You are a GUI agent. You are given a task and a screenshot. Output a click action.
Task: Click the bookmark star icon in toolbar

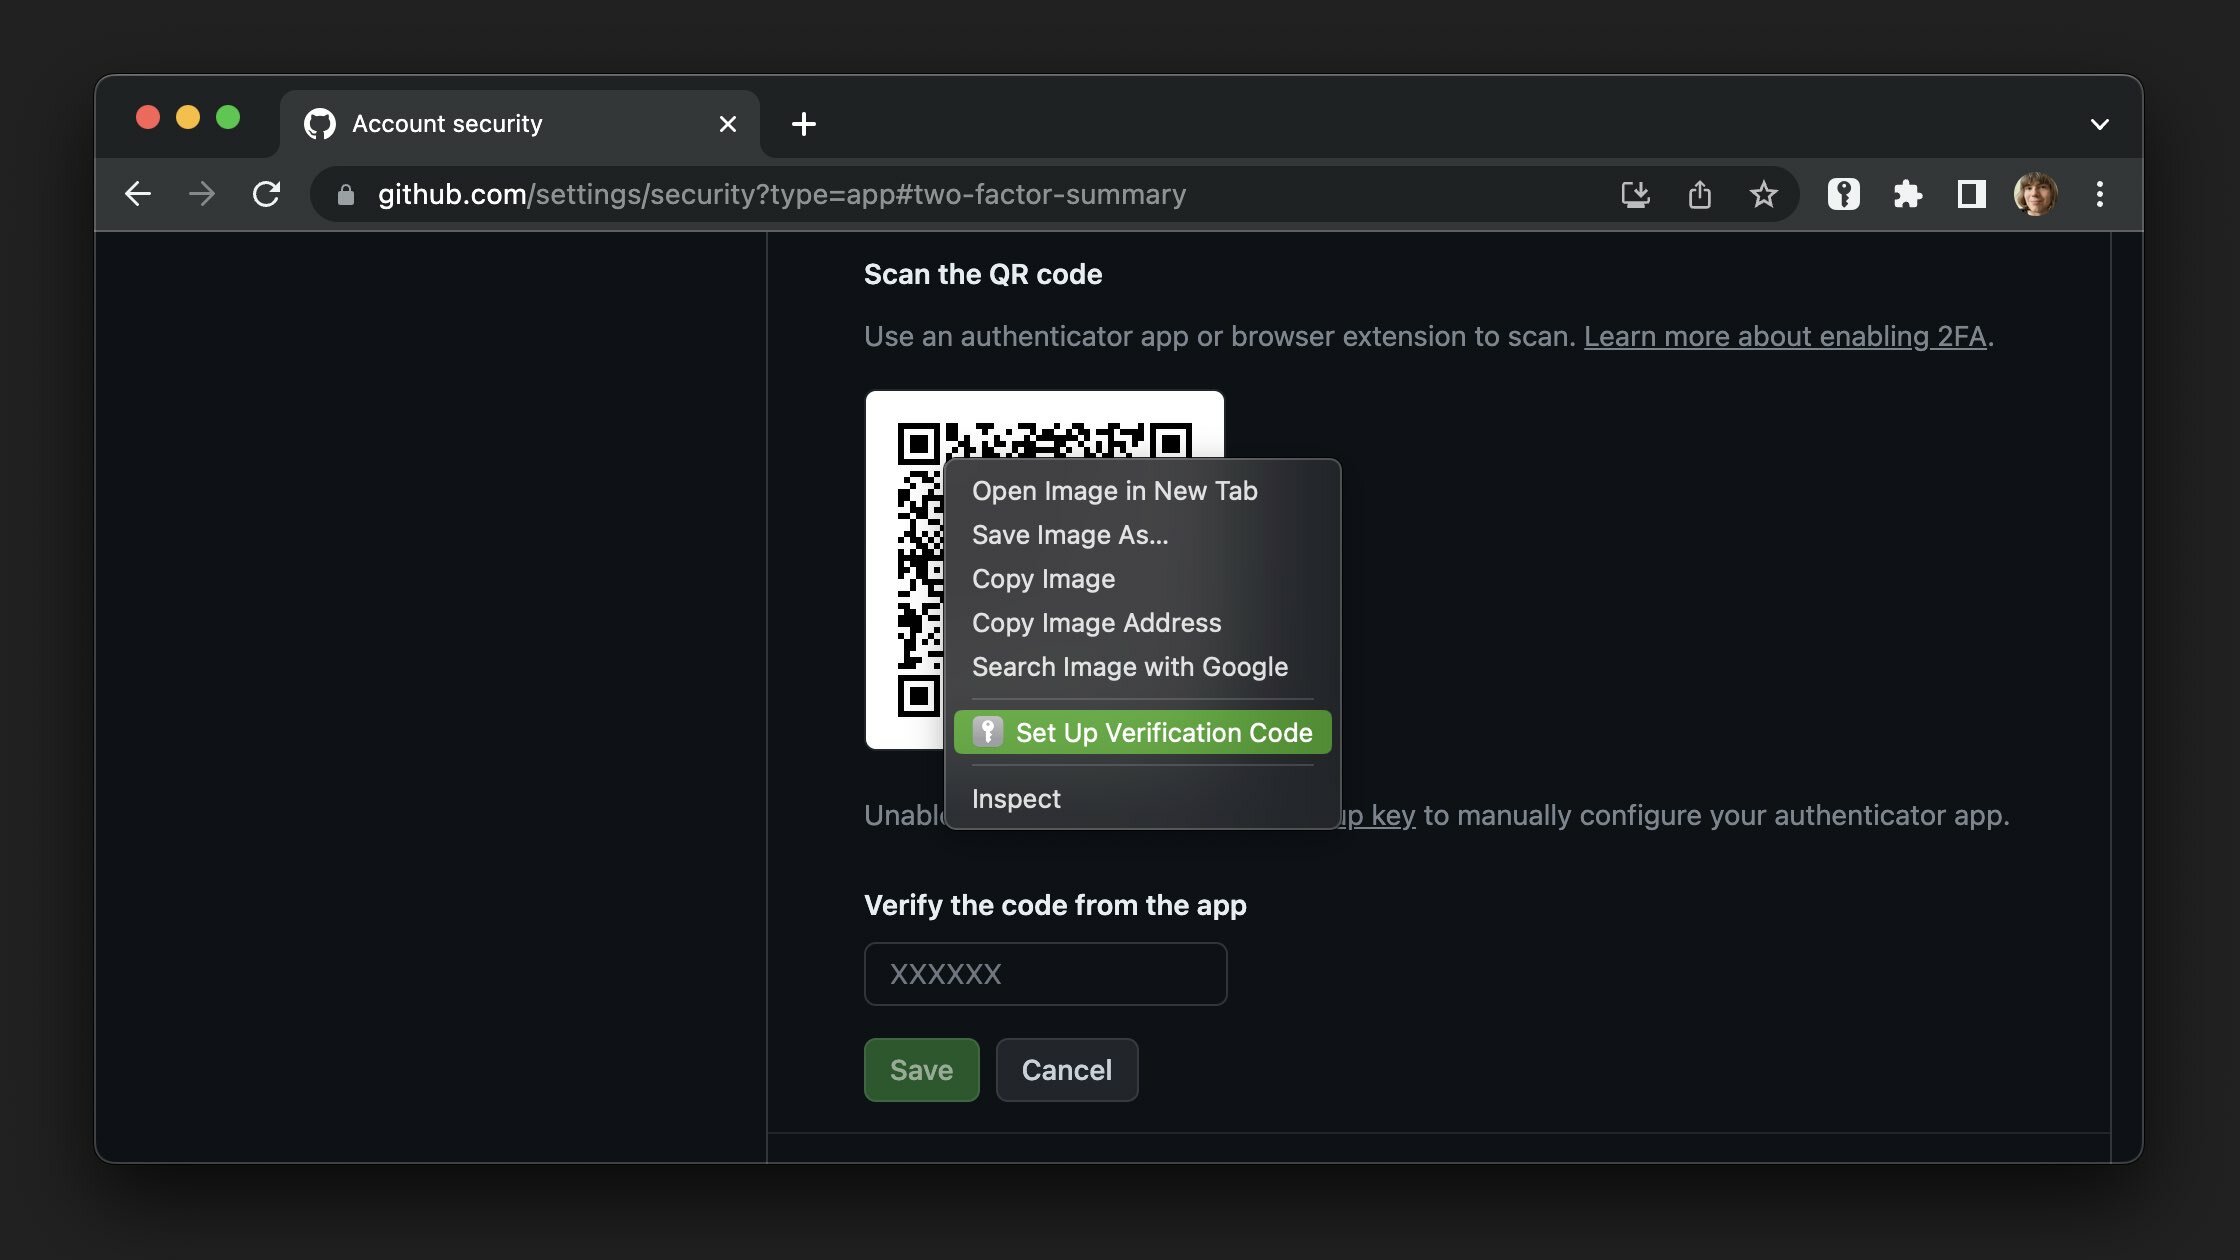coord(1763,194)
